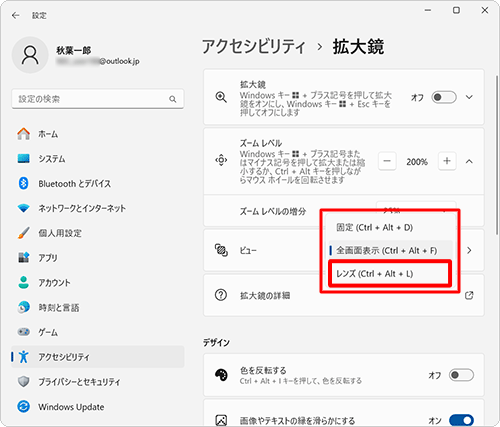Click the 200% zoom value
Screen dimensions: 500x427
coord(417,162)
